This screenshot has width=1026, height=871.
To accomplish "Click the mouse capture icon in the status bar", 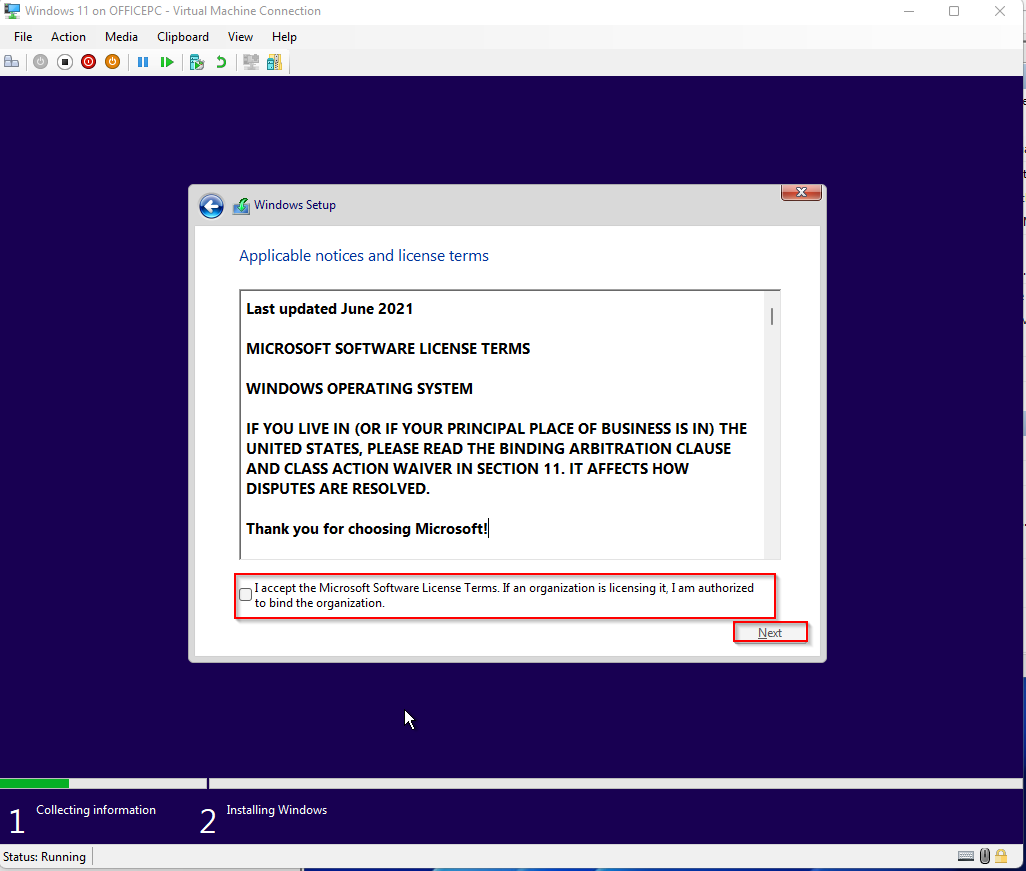I will 984,856.
